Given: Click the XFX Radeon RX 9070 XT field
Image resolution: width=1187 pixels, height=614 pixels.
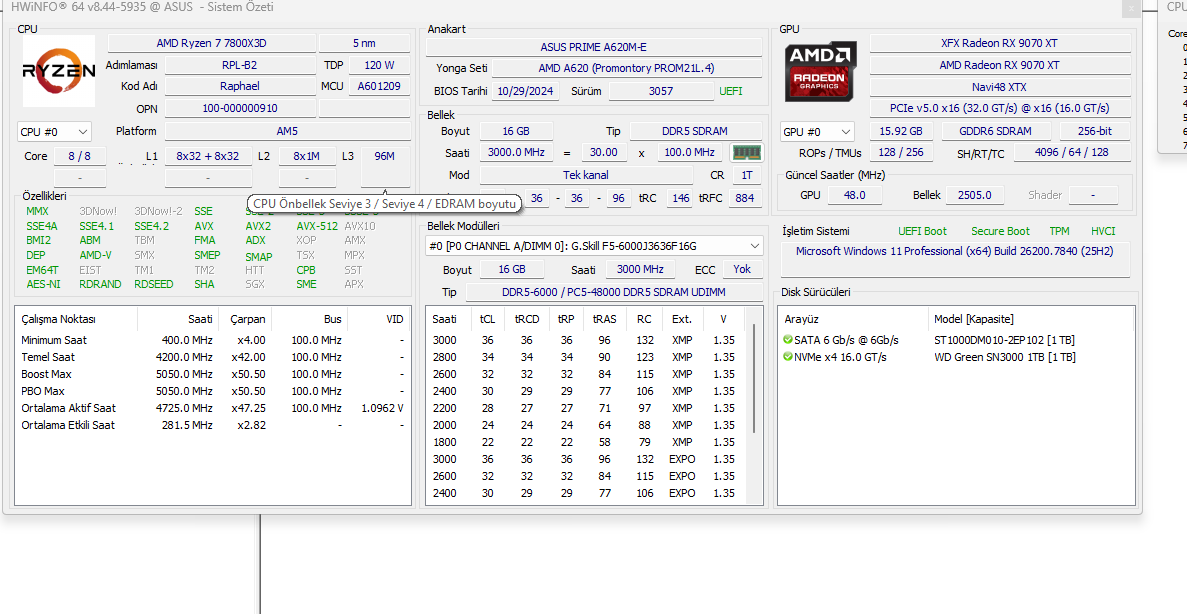Looking at the screenshot, I should 1000,43.
